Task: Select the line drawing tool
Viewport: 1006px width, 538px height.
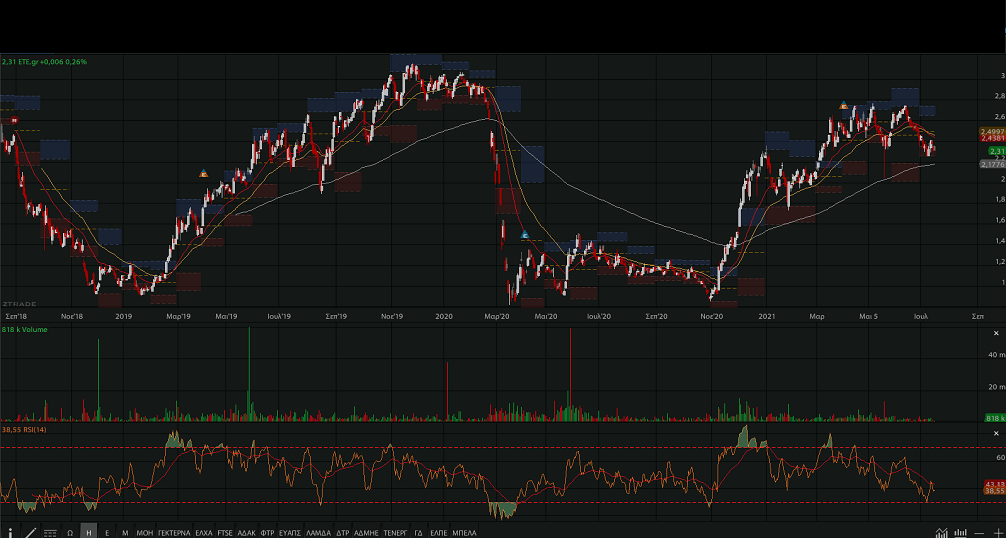Action: coord(30,533)
